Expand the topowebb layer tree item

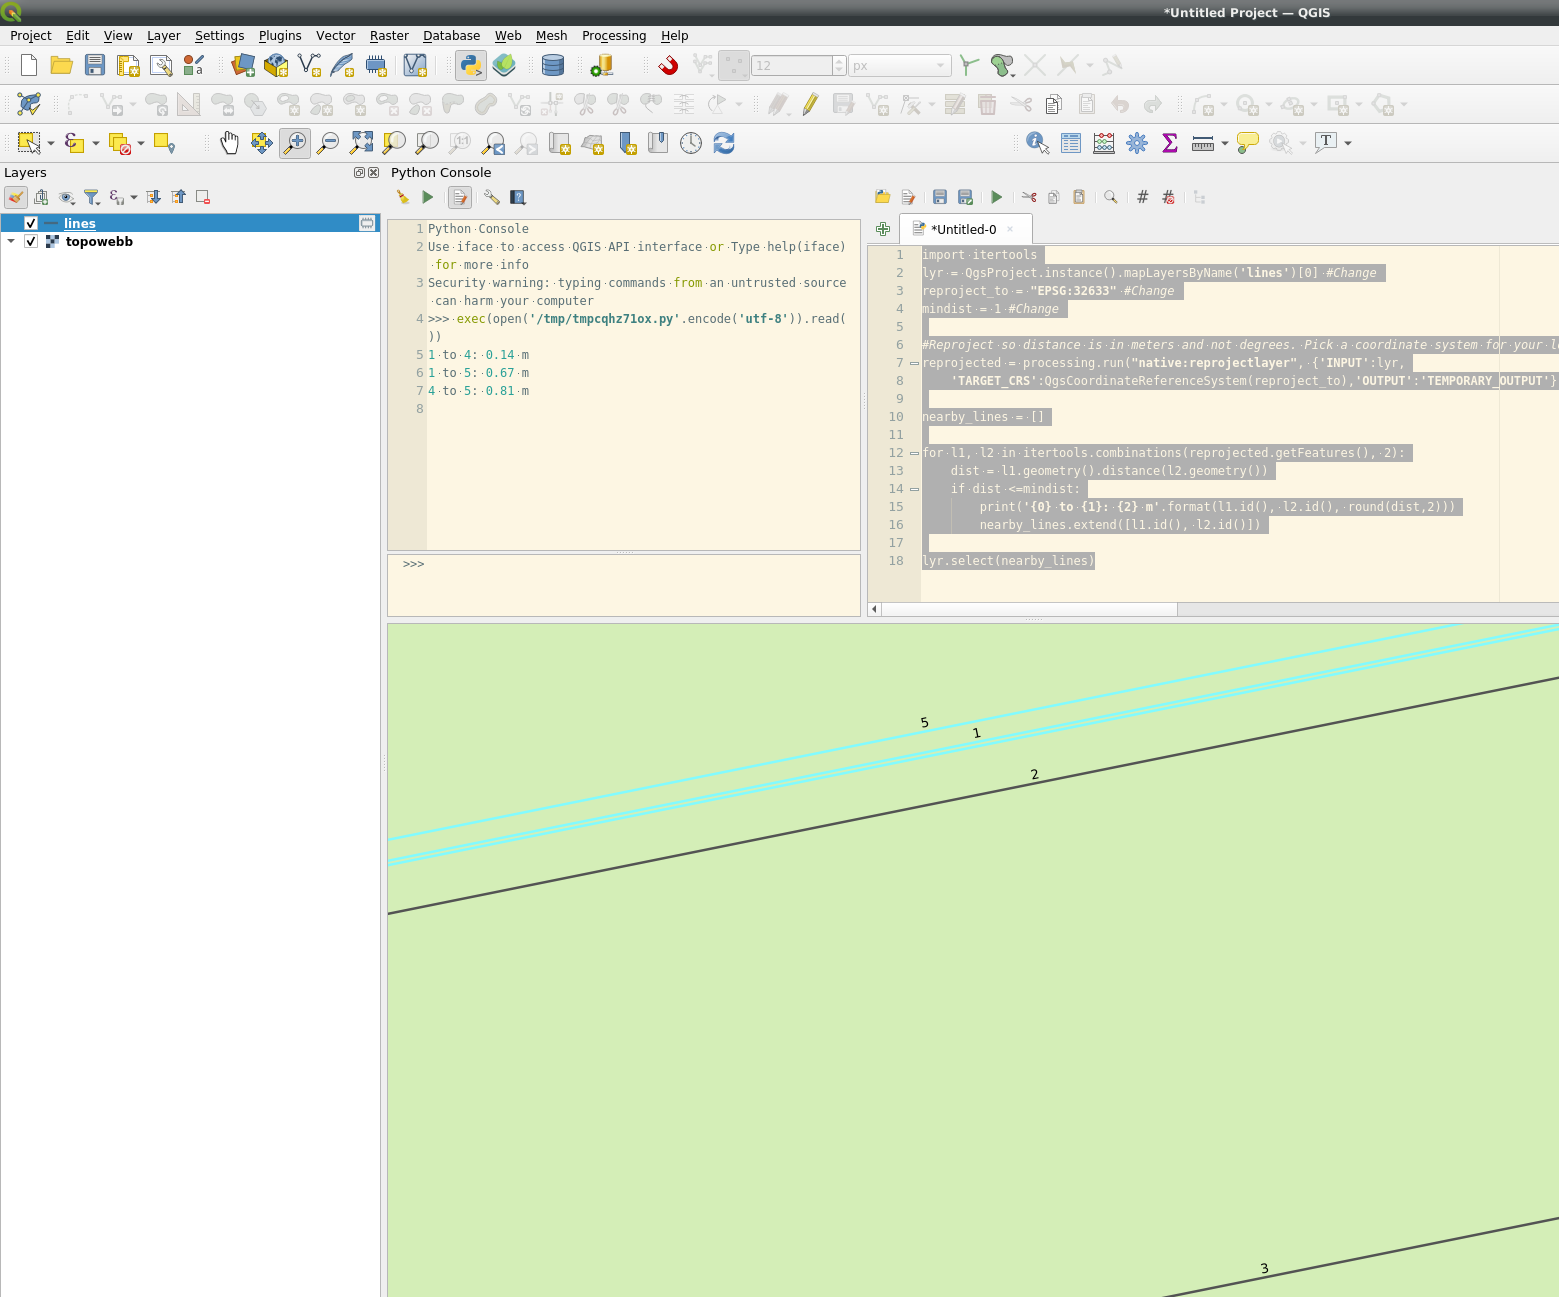tap(11, 241)
